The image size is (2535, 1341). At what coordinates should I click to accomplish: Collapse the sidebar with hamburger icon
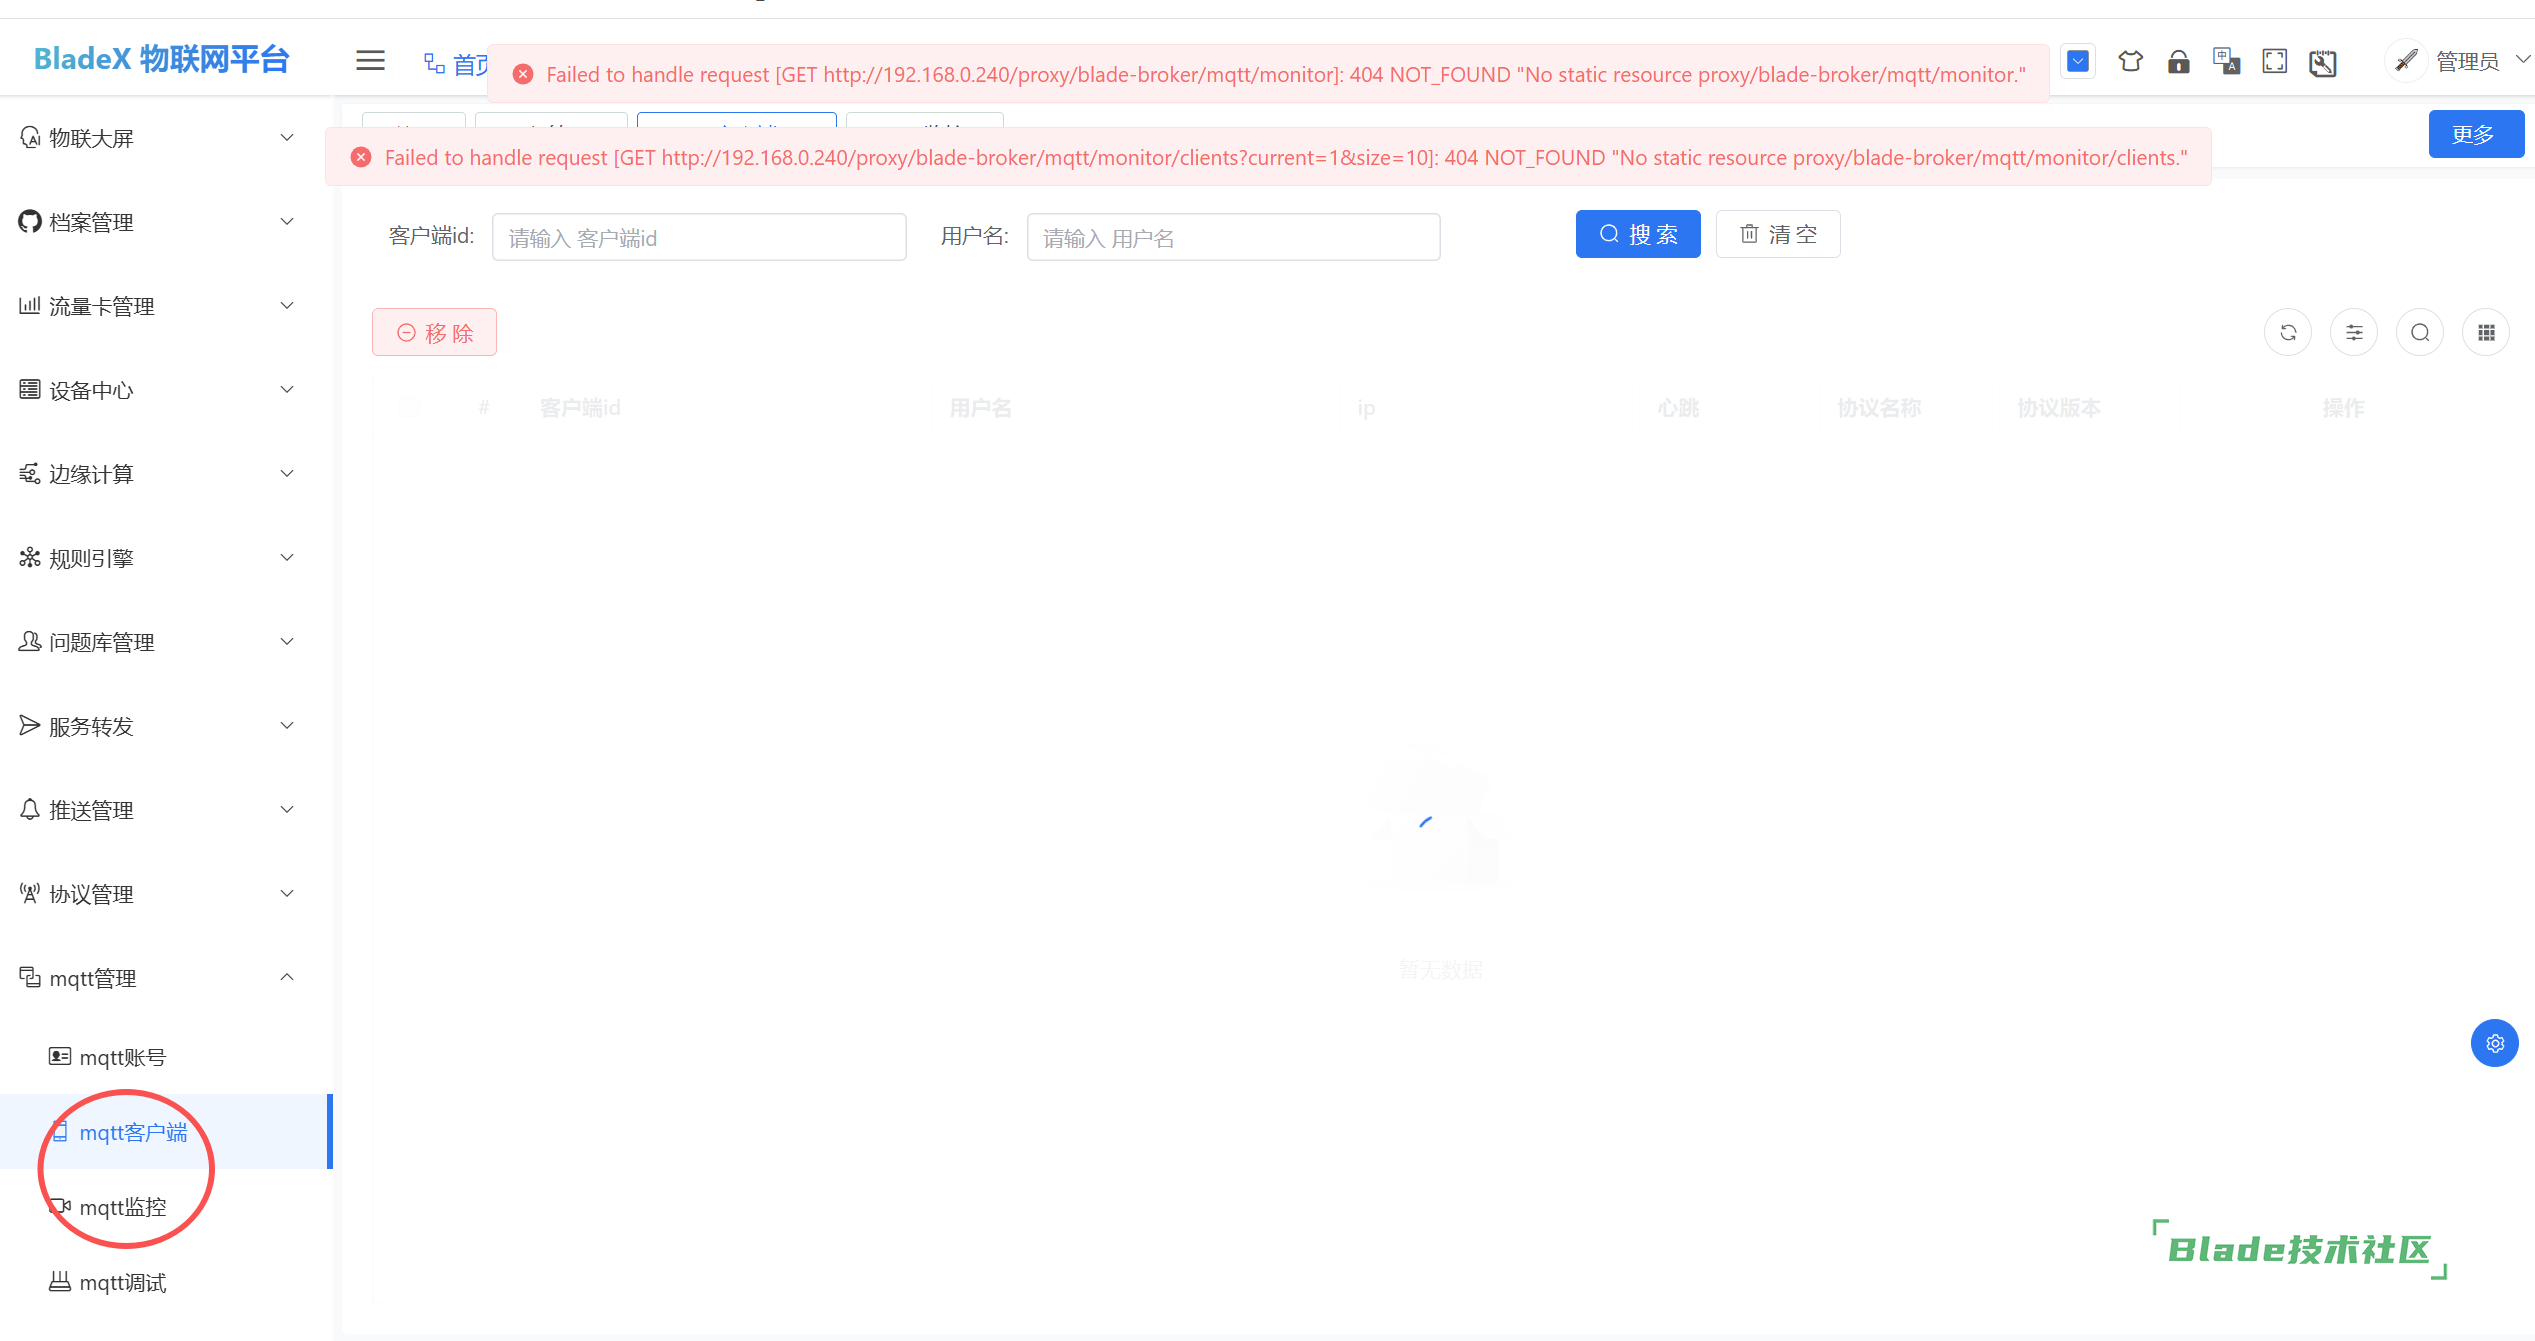pos(370,61)
